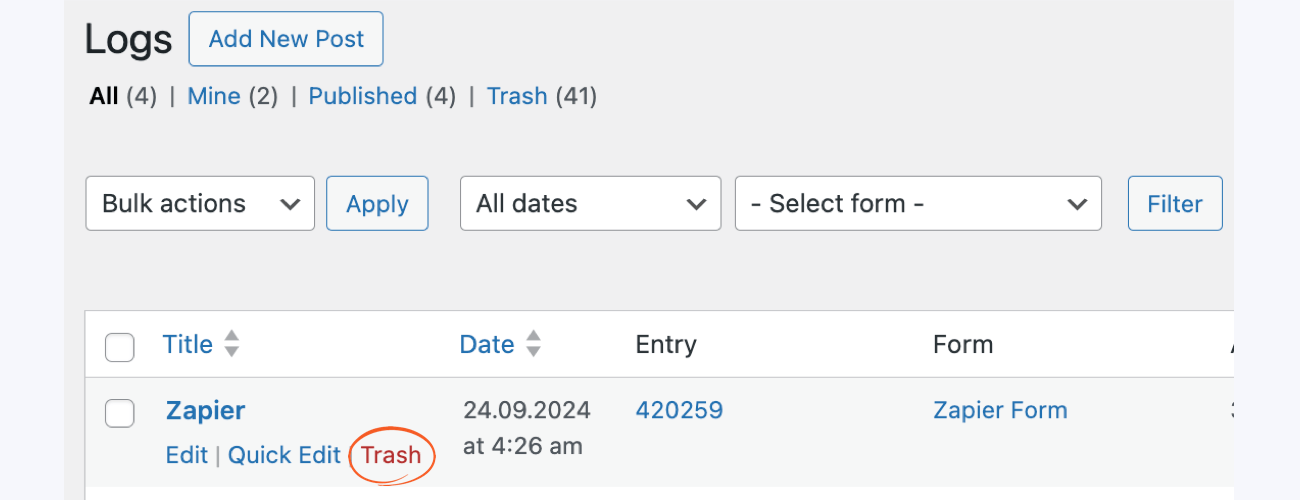1300x500 pixels.
Task: Click the Add New Post button
Action: (x=286, y=39)
